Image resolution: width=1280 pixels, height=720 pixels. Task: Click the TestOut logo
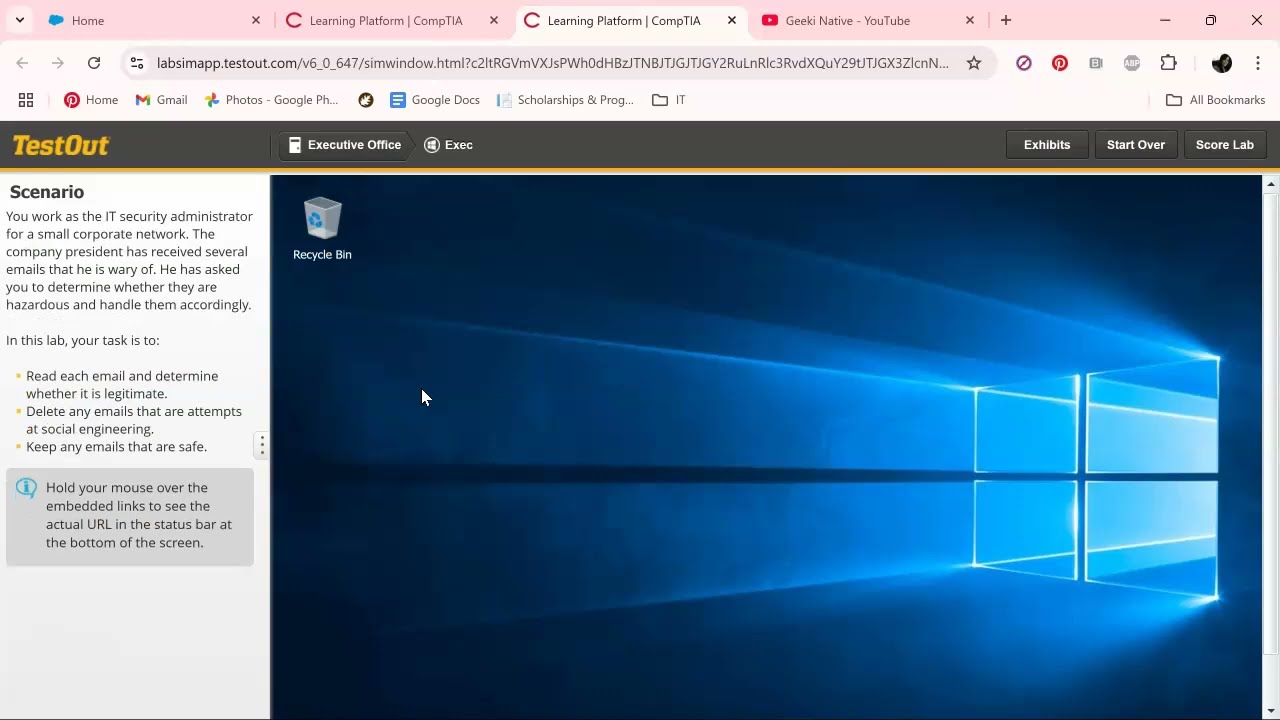point(61,146)
